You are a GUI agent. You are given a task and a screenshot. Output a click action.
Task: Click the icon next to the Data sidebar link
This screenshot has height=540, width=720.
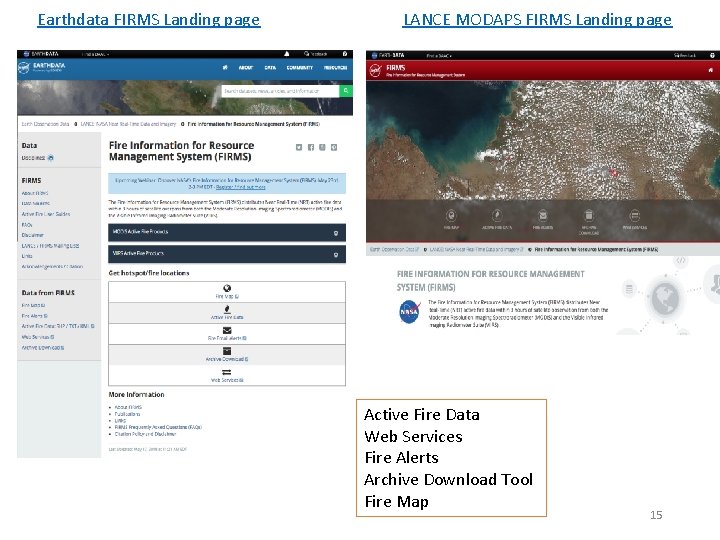point(51,158)
